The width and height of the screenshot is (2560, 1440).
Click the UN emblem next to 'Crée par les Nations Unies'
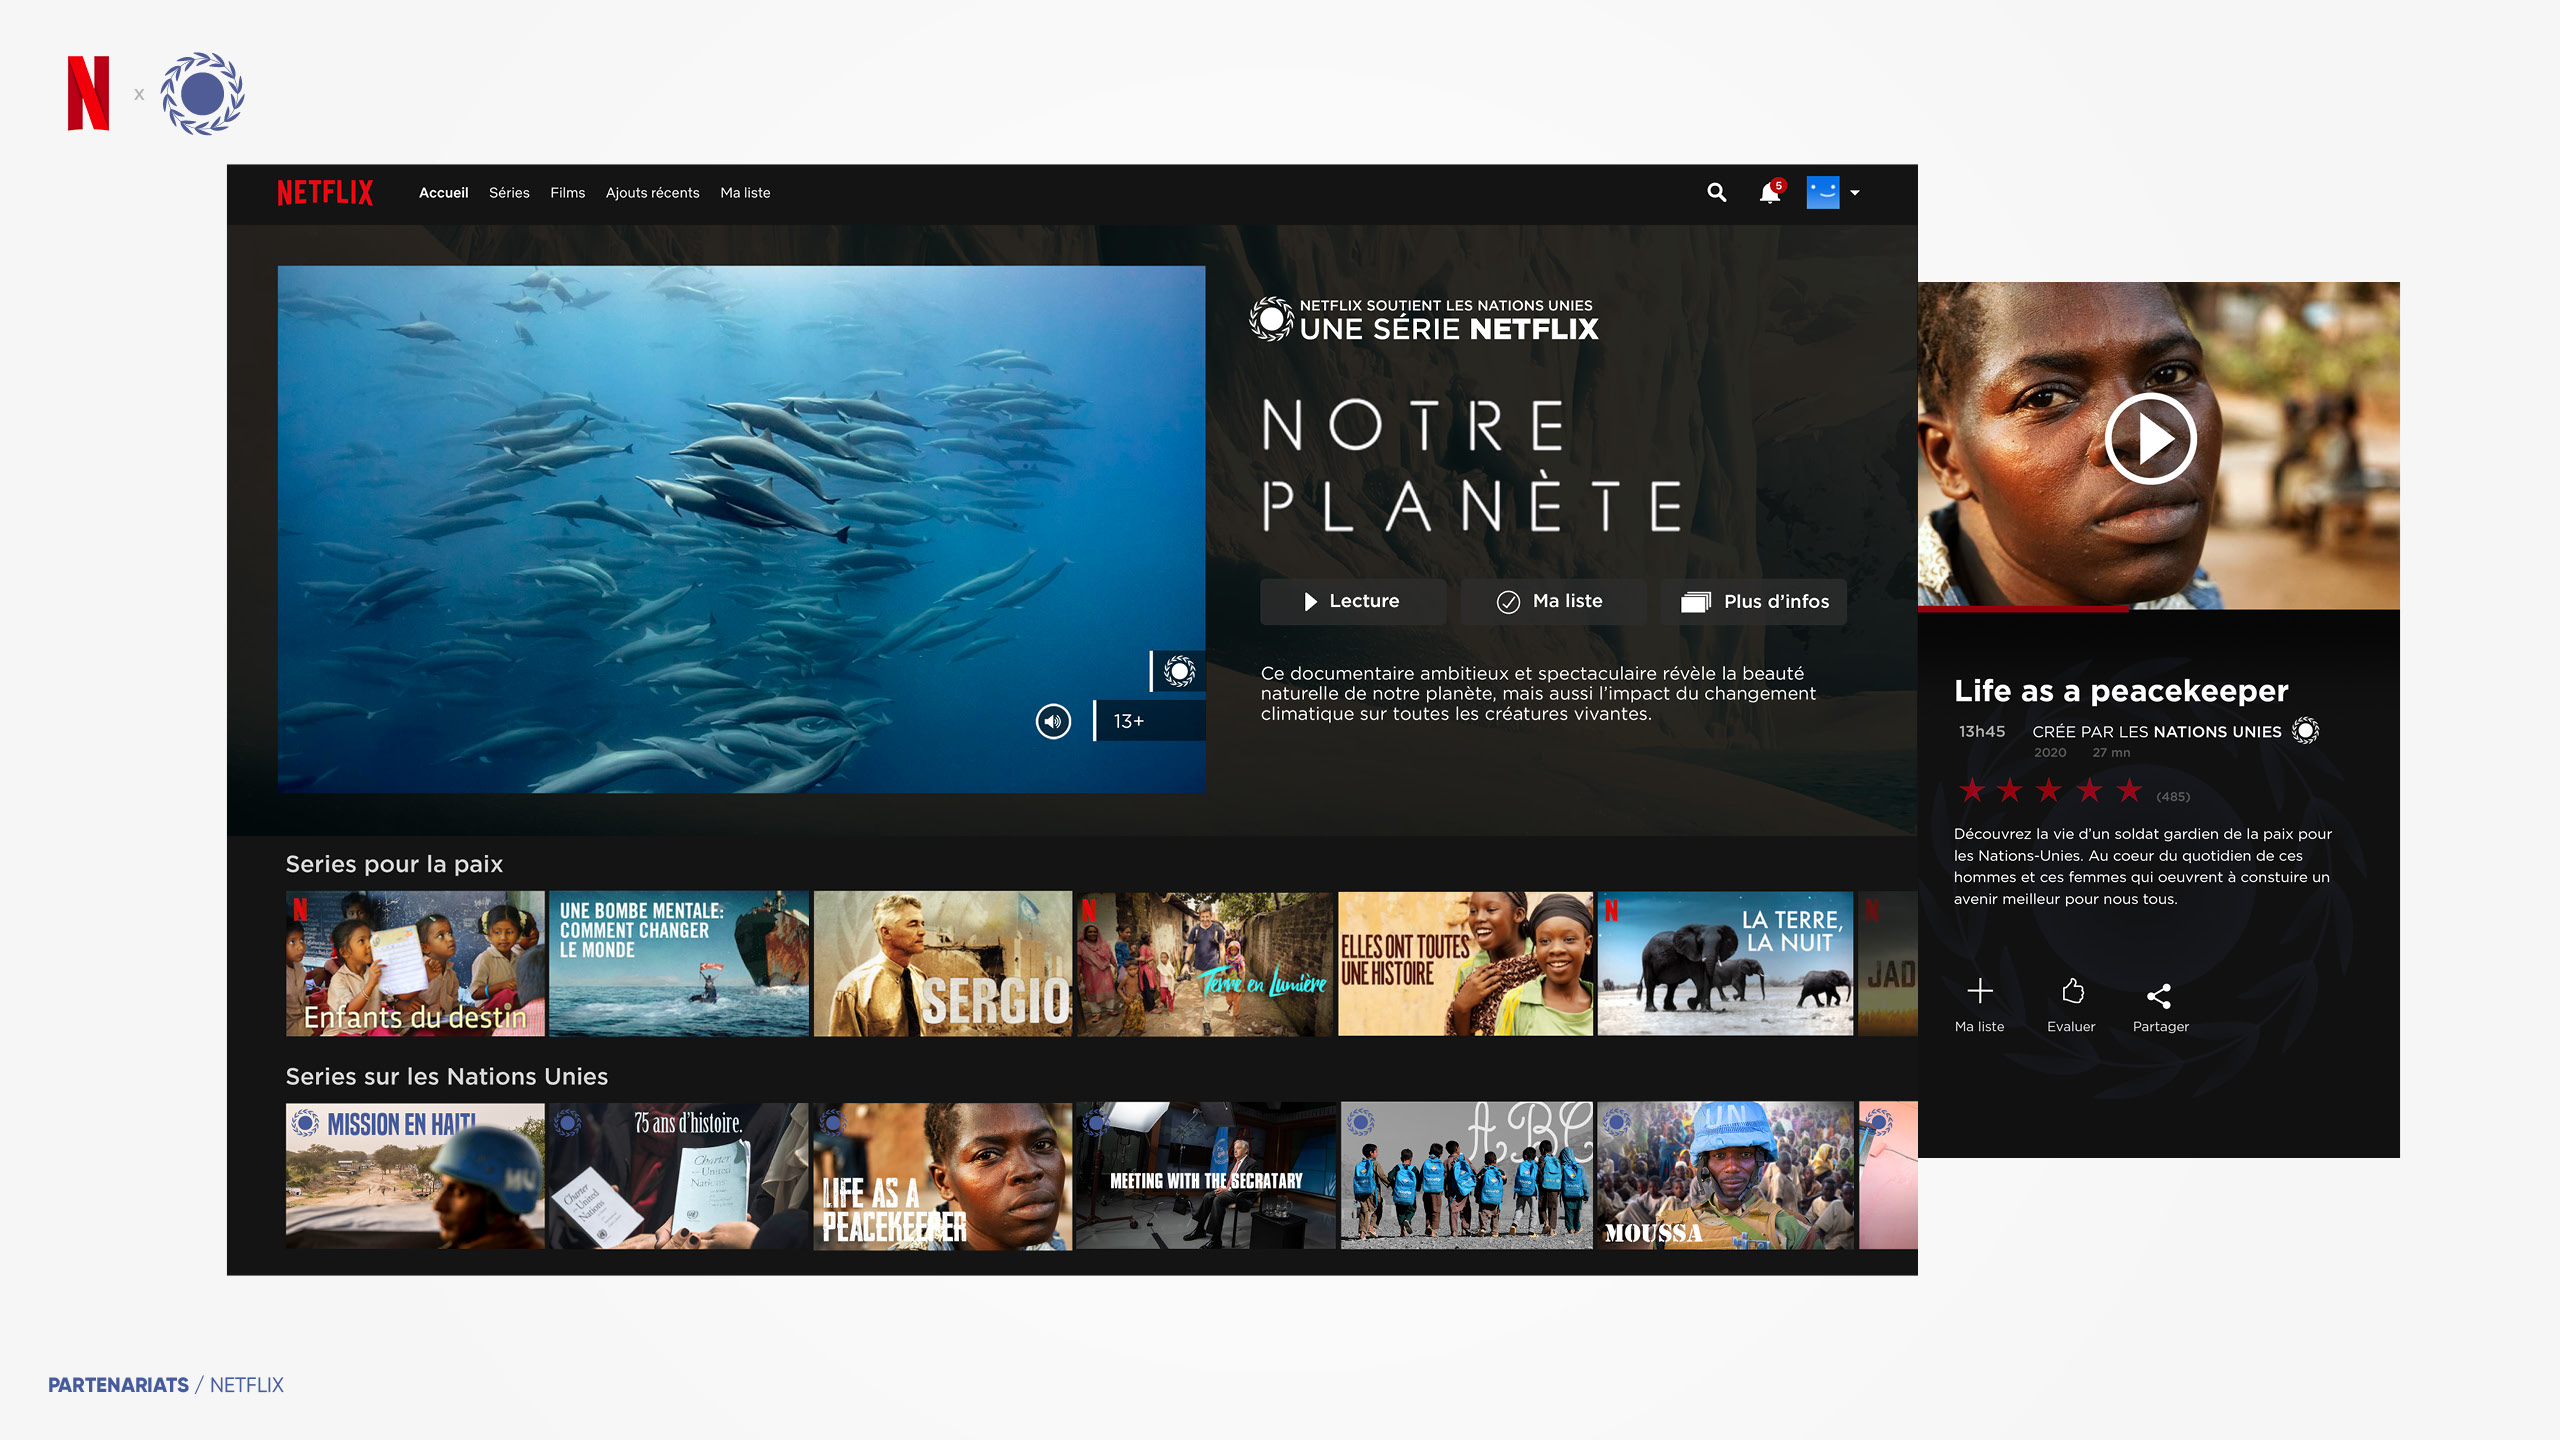pos(2305,731)
